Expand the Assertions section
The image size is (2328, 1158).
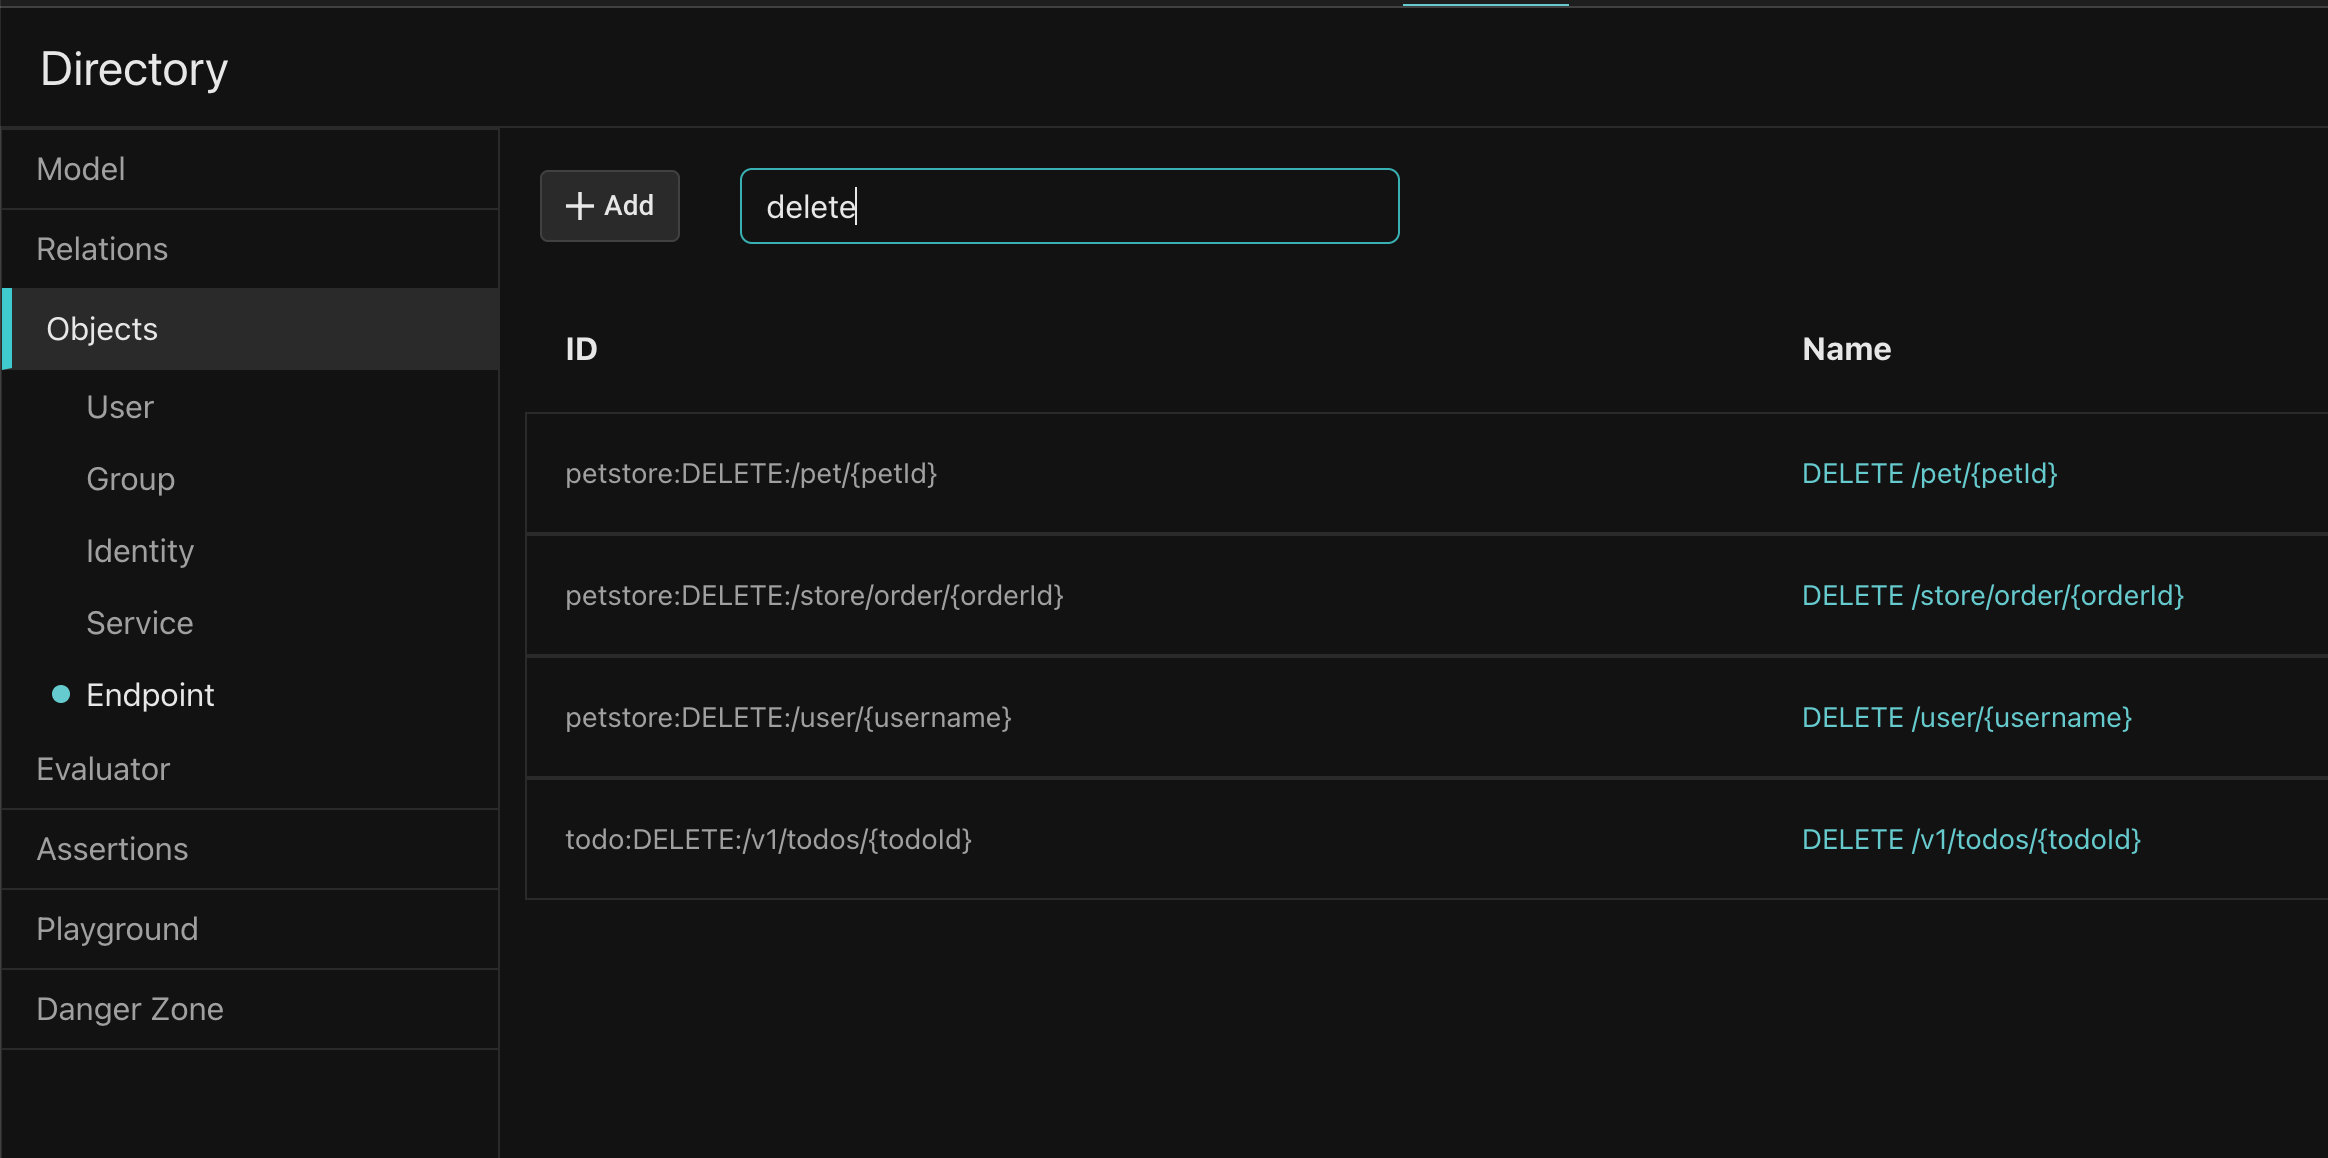tap(113, 848)
